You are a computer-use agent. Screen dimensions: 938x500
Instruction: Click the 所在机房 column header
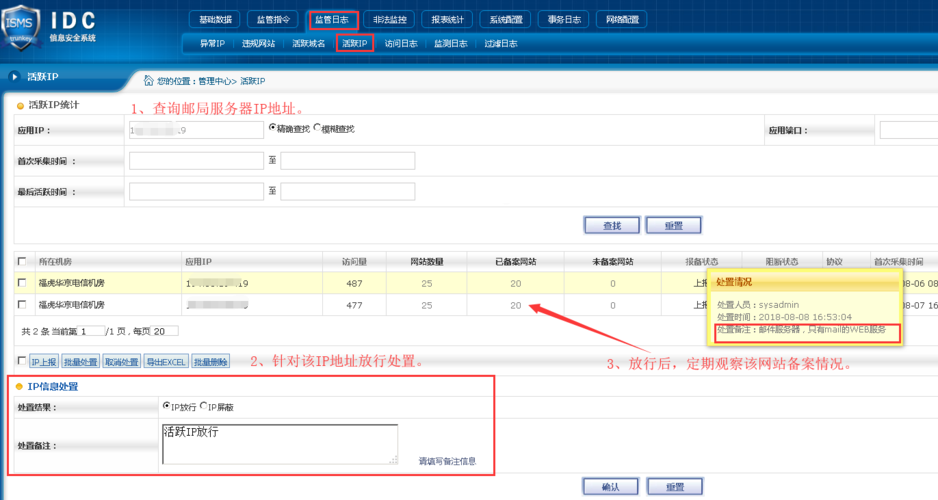coord(55,261)
